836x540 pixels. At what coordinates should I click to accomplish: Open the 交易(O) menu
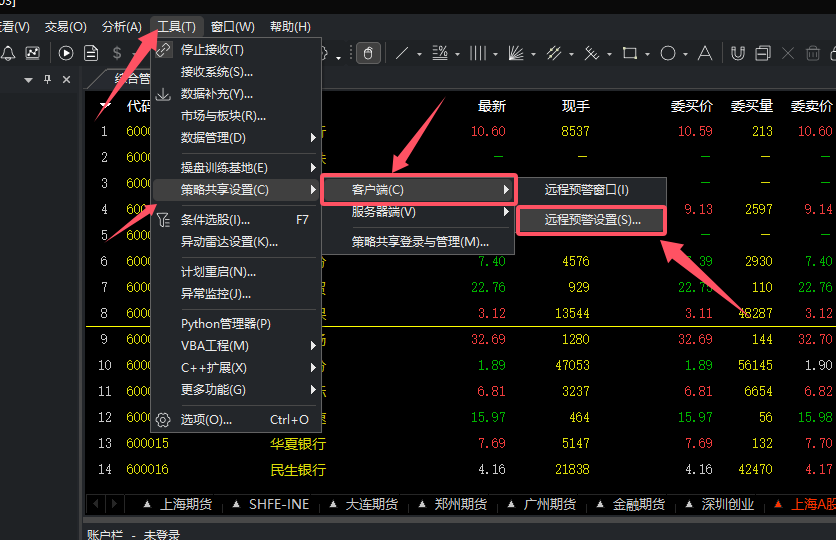(65, 26)
